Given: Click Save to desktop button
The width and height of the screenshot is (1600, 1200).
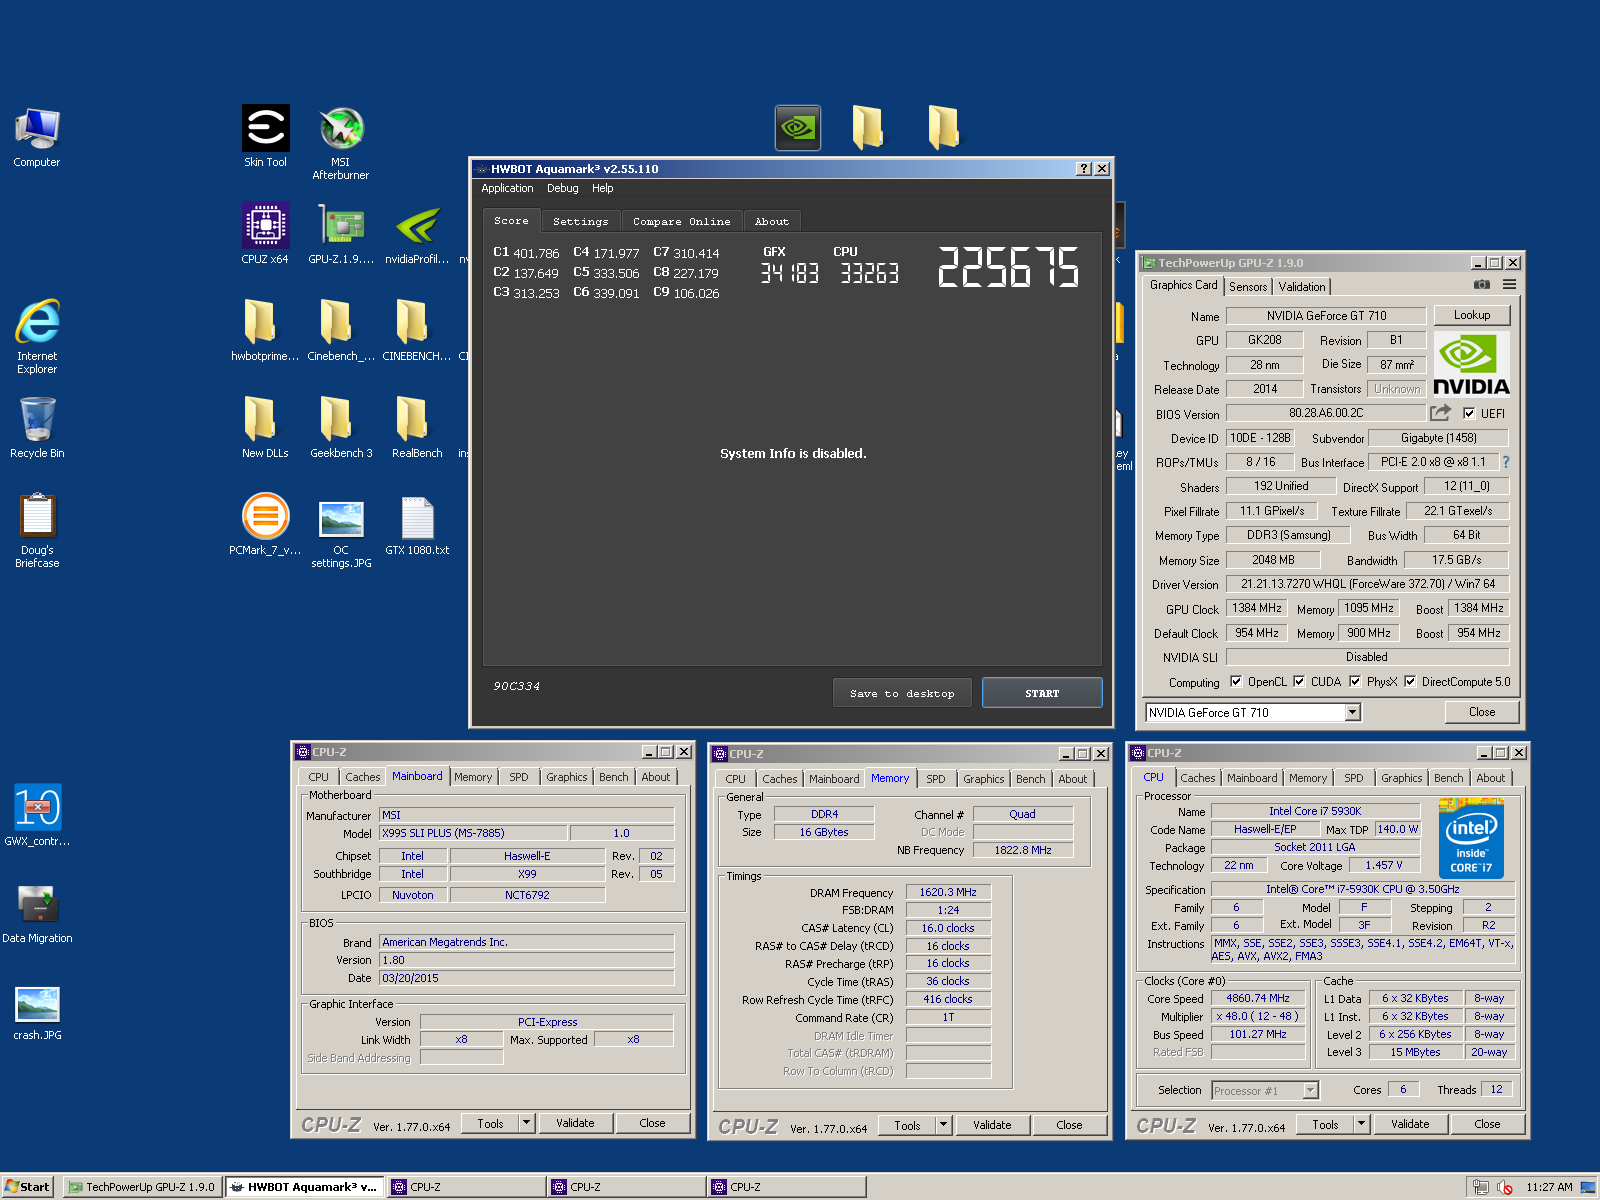Looking at the screenshot, I should click(x=902, y=693).
